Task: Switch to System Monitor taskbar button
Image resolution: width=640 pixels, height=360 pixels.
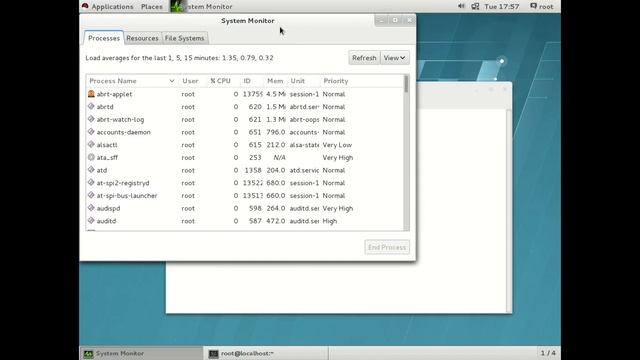Action: [x=141, y=353]
